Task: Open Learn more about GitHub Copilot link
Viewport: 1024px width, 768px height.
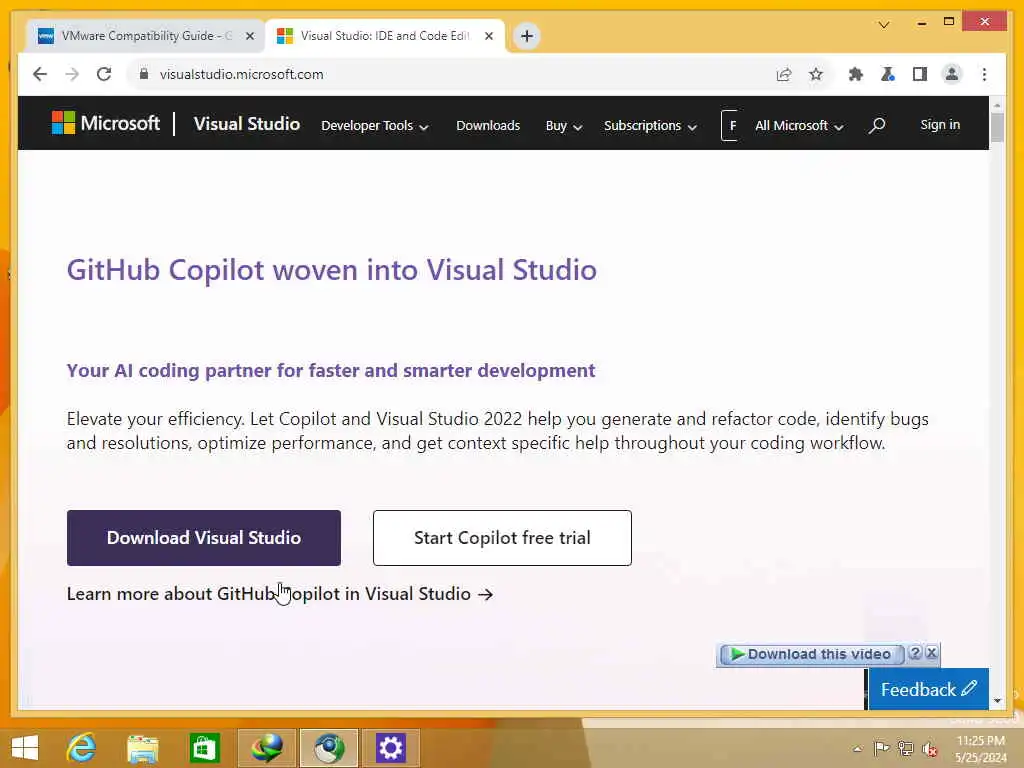Action: click(280, 594)
